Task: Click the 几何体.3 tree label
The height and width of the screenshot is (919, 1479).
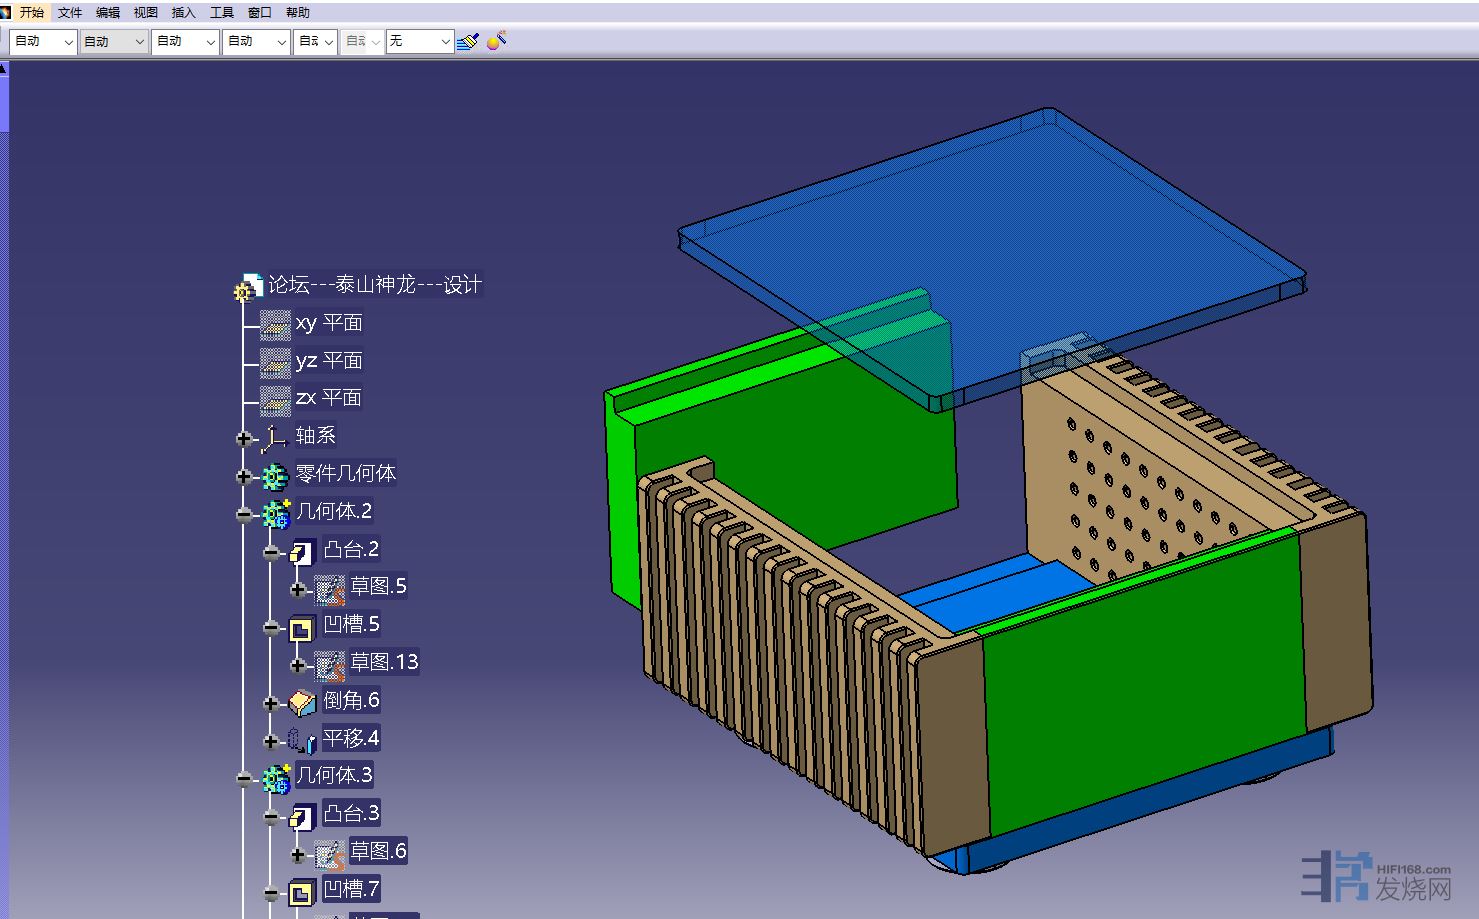Action: click(335, 775)
